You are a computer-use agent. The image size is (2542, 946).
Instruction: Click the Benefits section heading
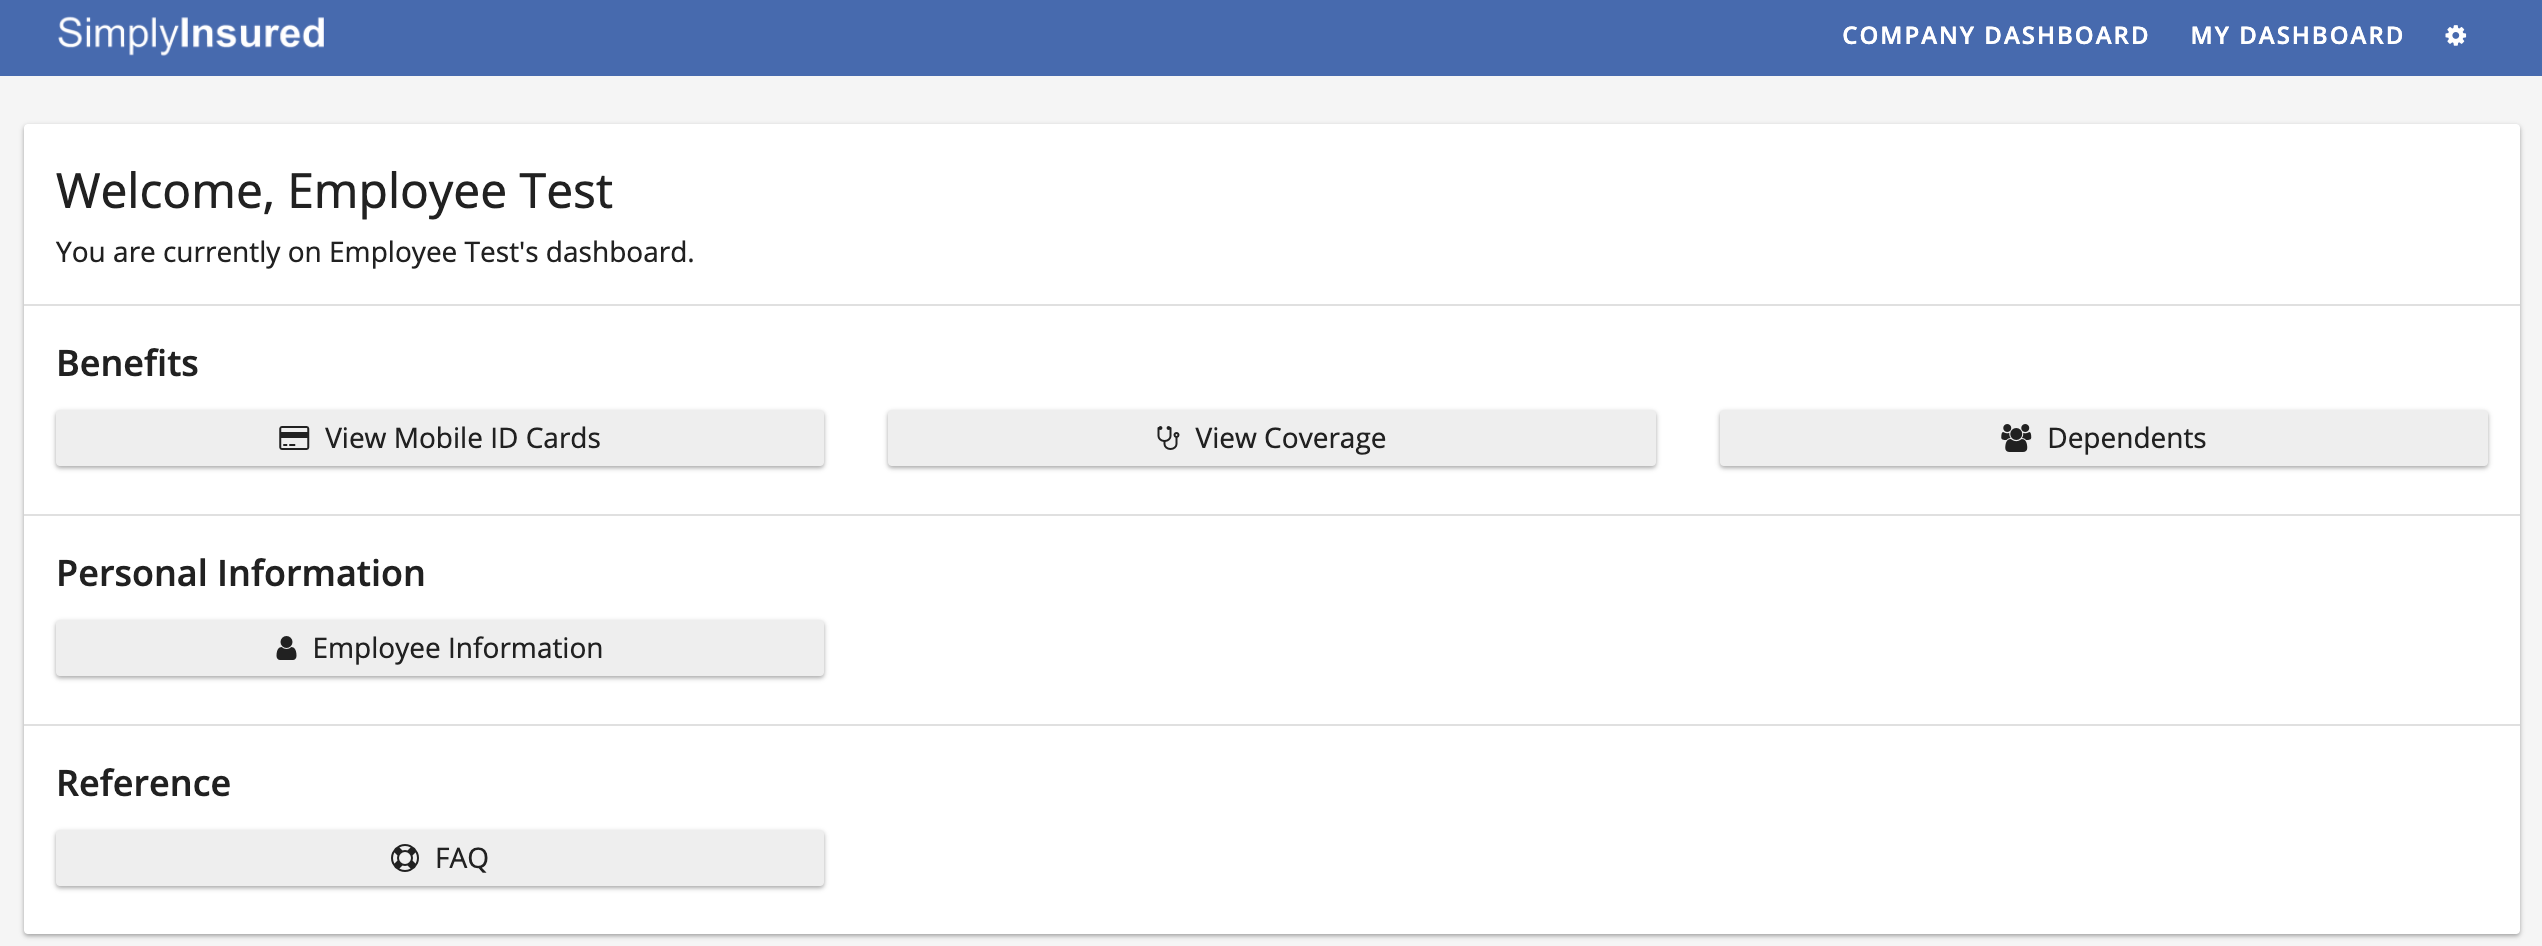(x=127, y=363)
